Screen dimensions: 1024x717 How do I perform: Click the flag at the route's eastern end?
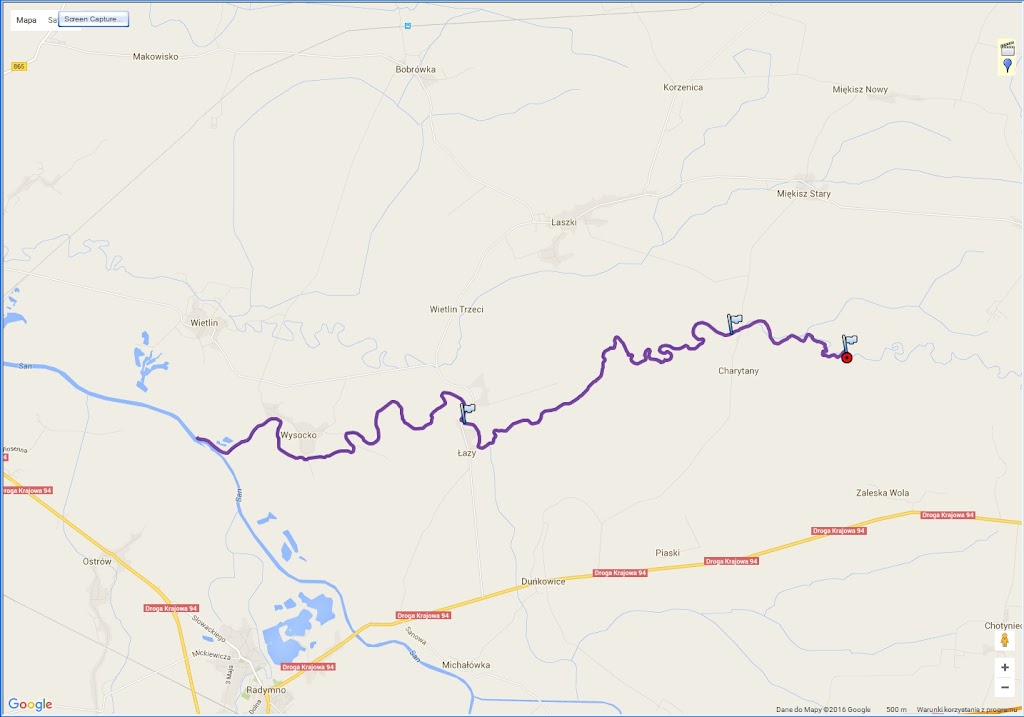click(x=850, y=343)
